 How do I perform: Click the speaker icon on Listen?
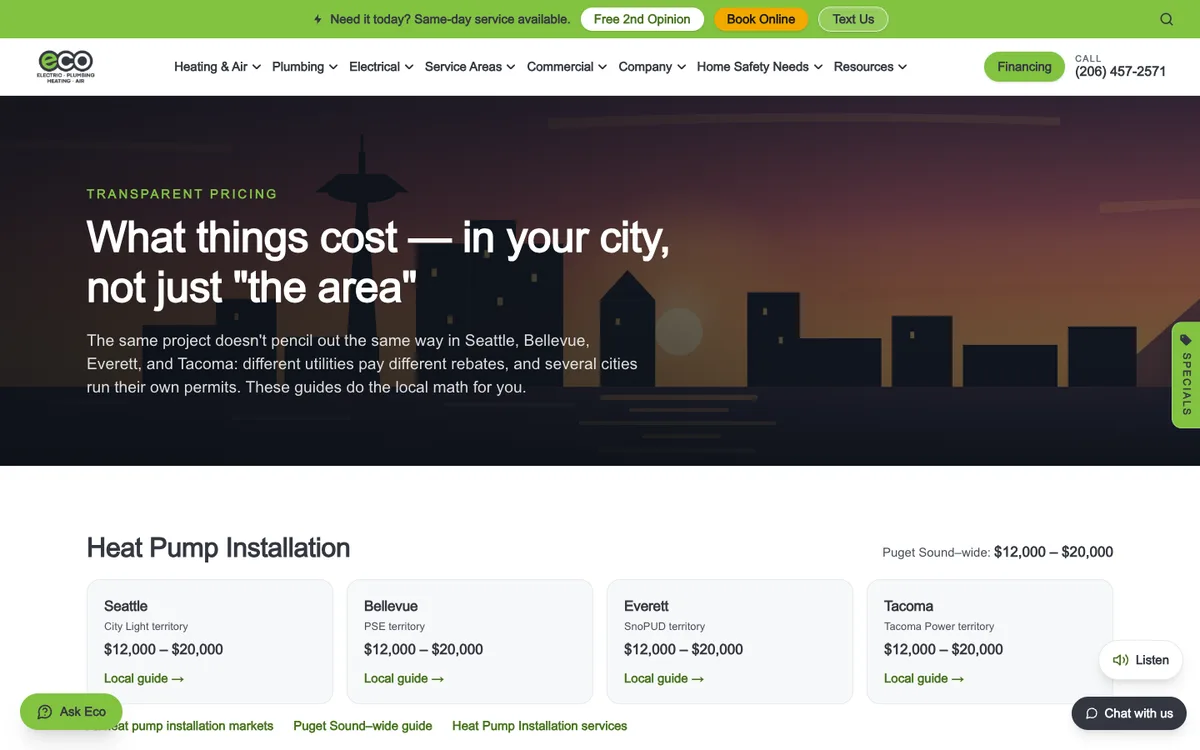tap(1121, 660)
